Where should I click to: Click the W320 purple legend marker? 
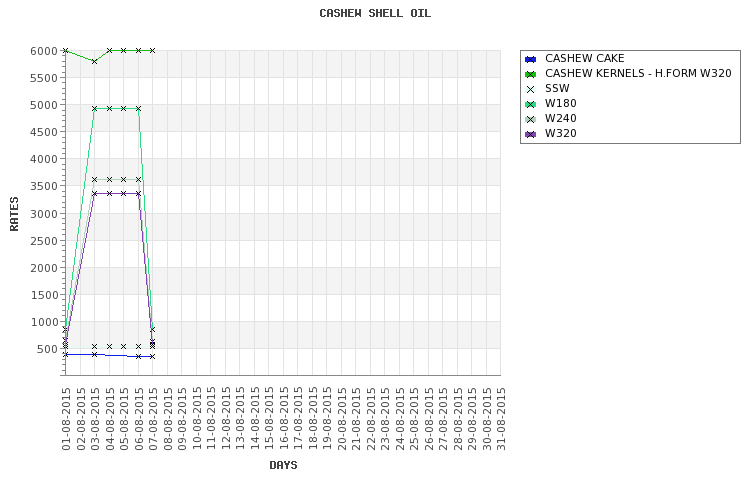coord(530,134)
